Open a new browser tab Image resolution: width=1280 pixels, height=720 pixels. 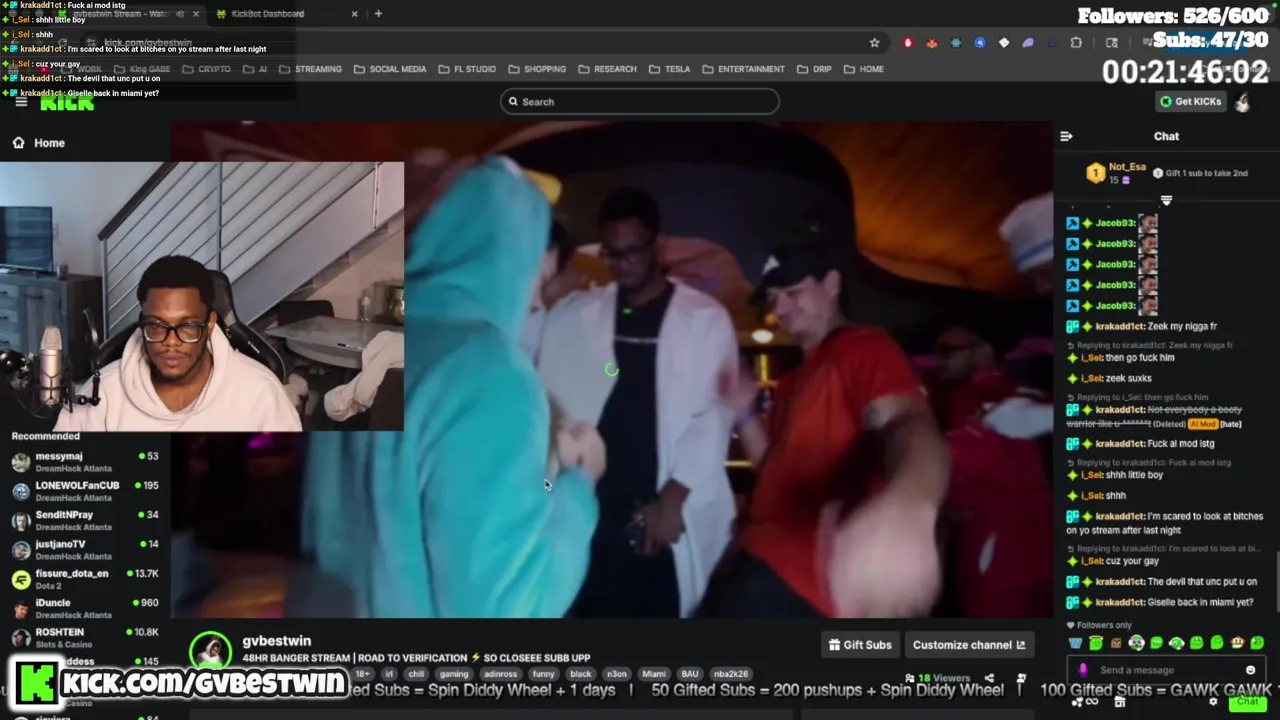[x=378, y=14]
